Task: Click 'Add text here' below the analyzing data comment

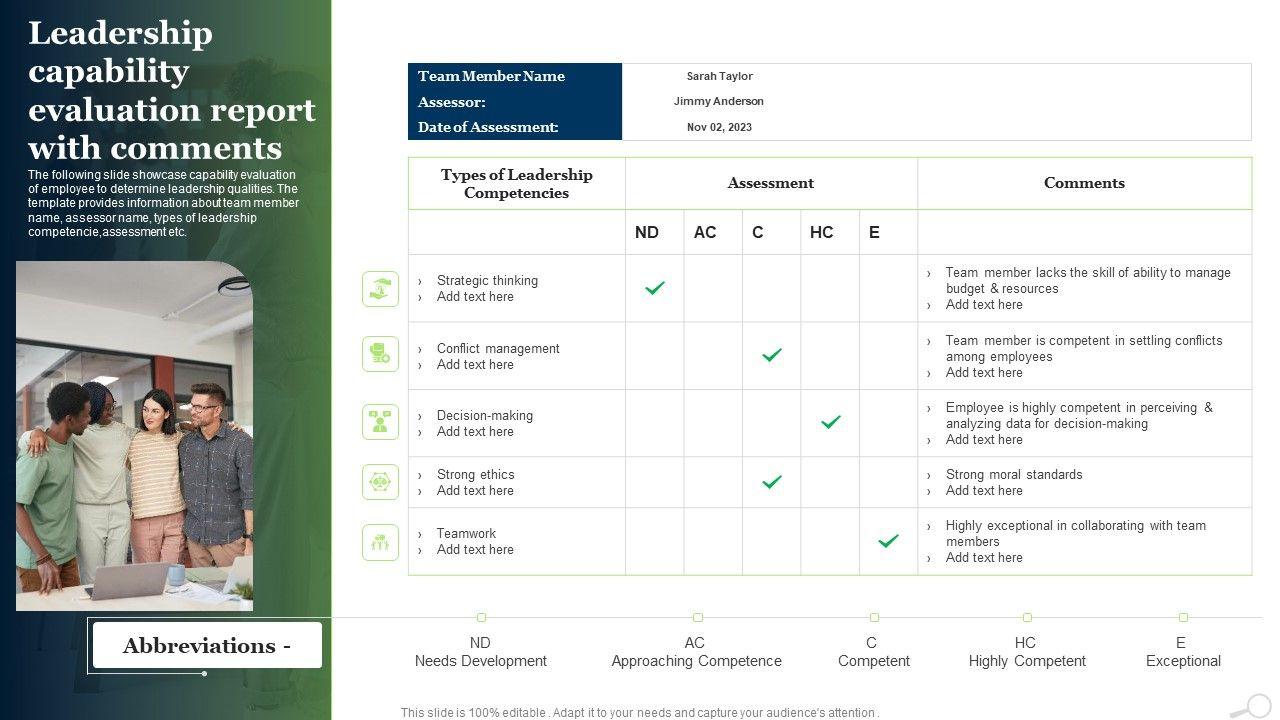Action: coord(984,439)
